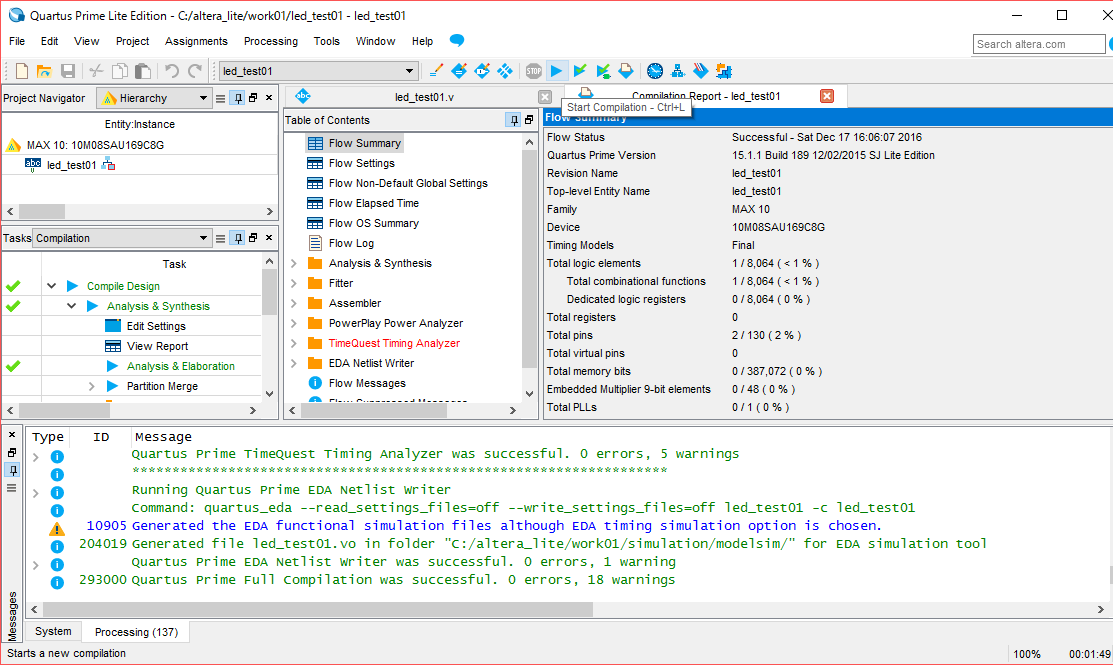Click the Save icon in toolbar
The image size is (1113, 665).
click(68, 71)
